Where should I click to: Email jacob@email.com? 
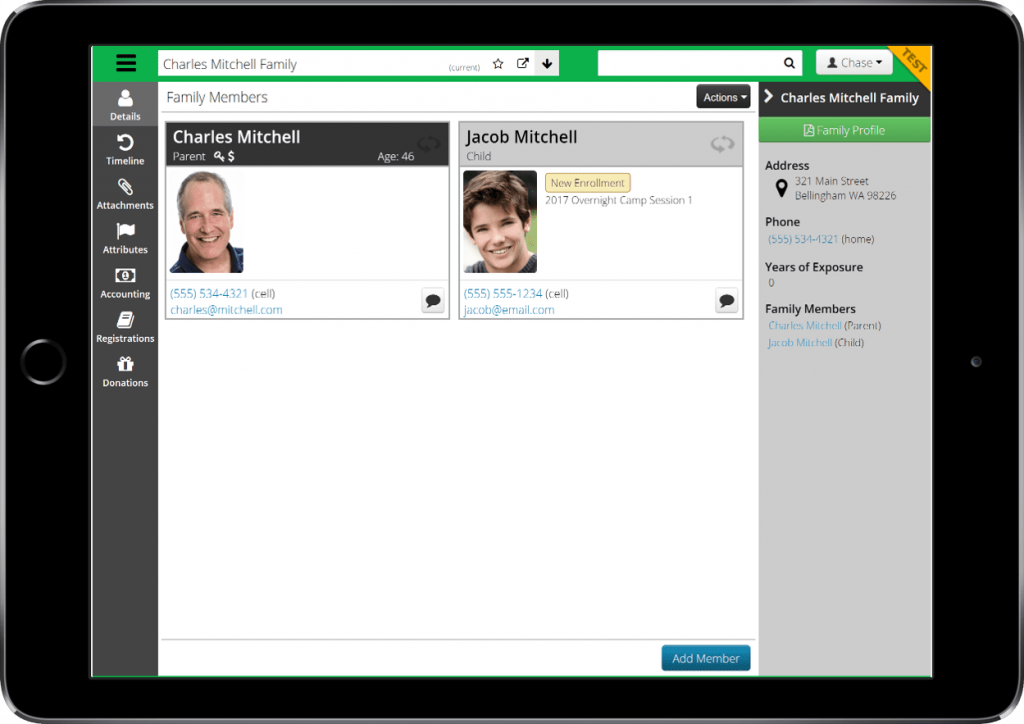(509, 310)
